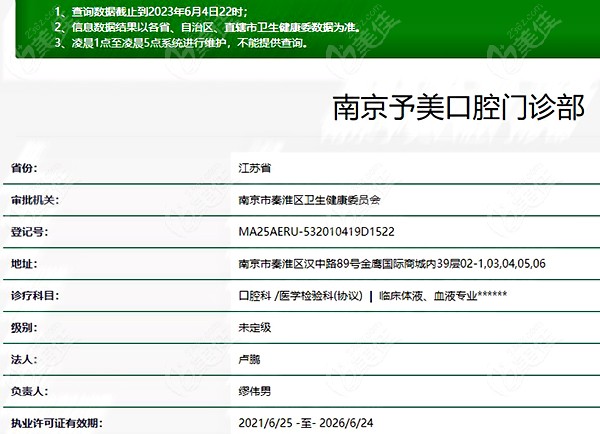Select the legal person name 卢鹏
Image resolution: width=600 pixels, height=434 pixels.
coord(249,360)
